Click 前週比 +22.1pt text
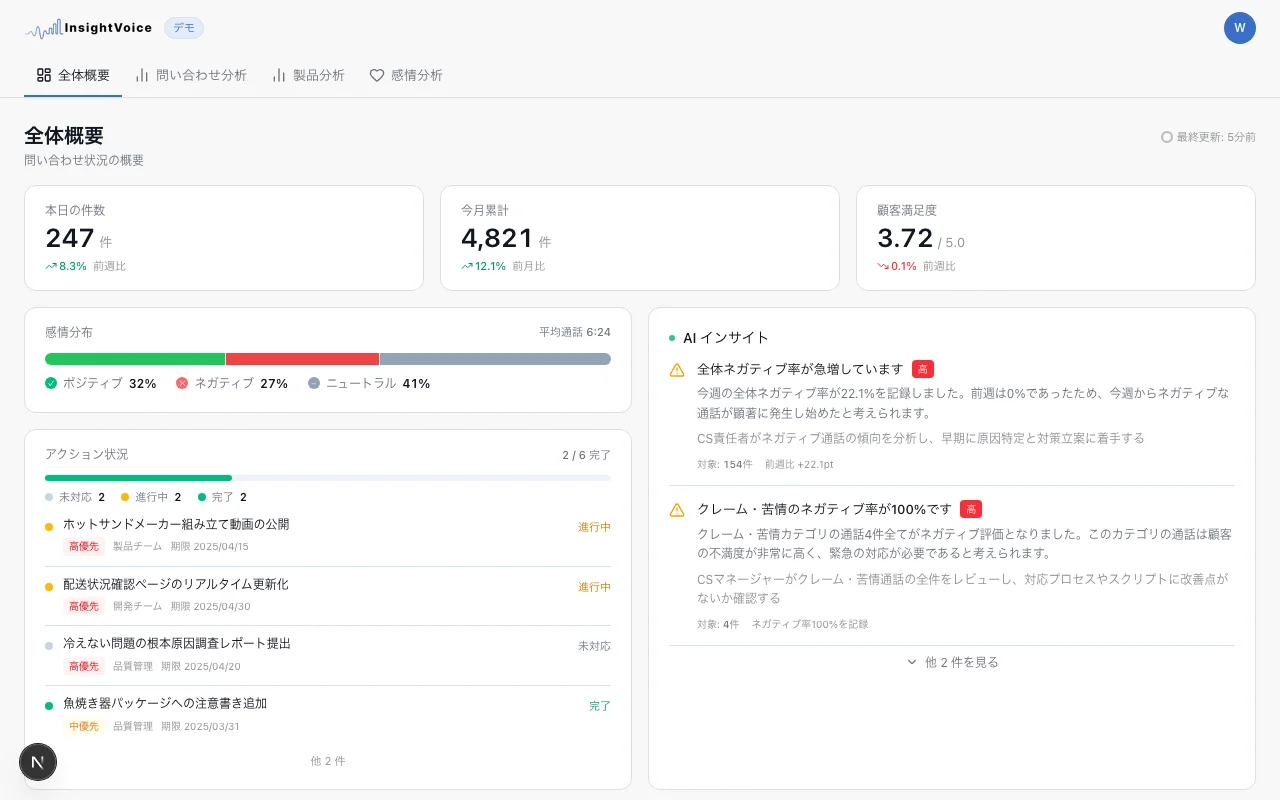Image resolution: width=1280 pixels, height=800 pixels. coord(800,464)
